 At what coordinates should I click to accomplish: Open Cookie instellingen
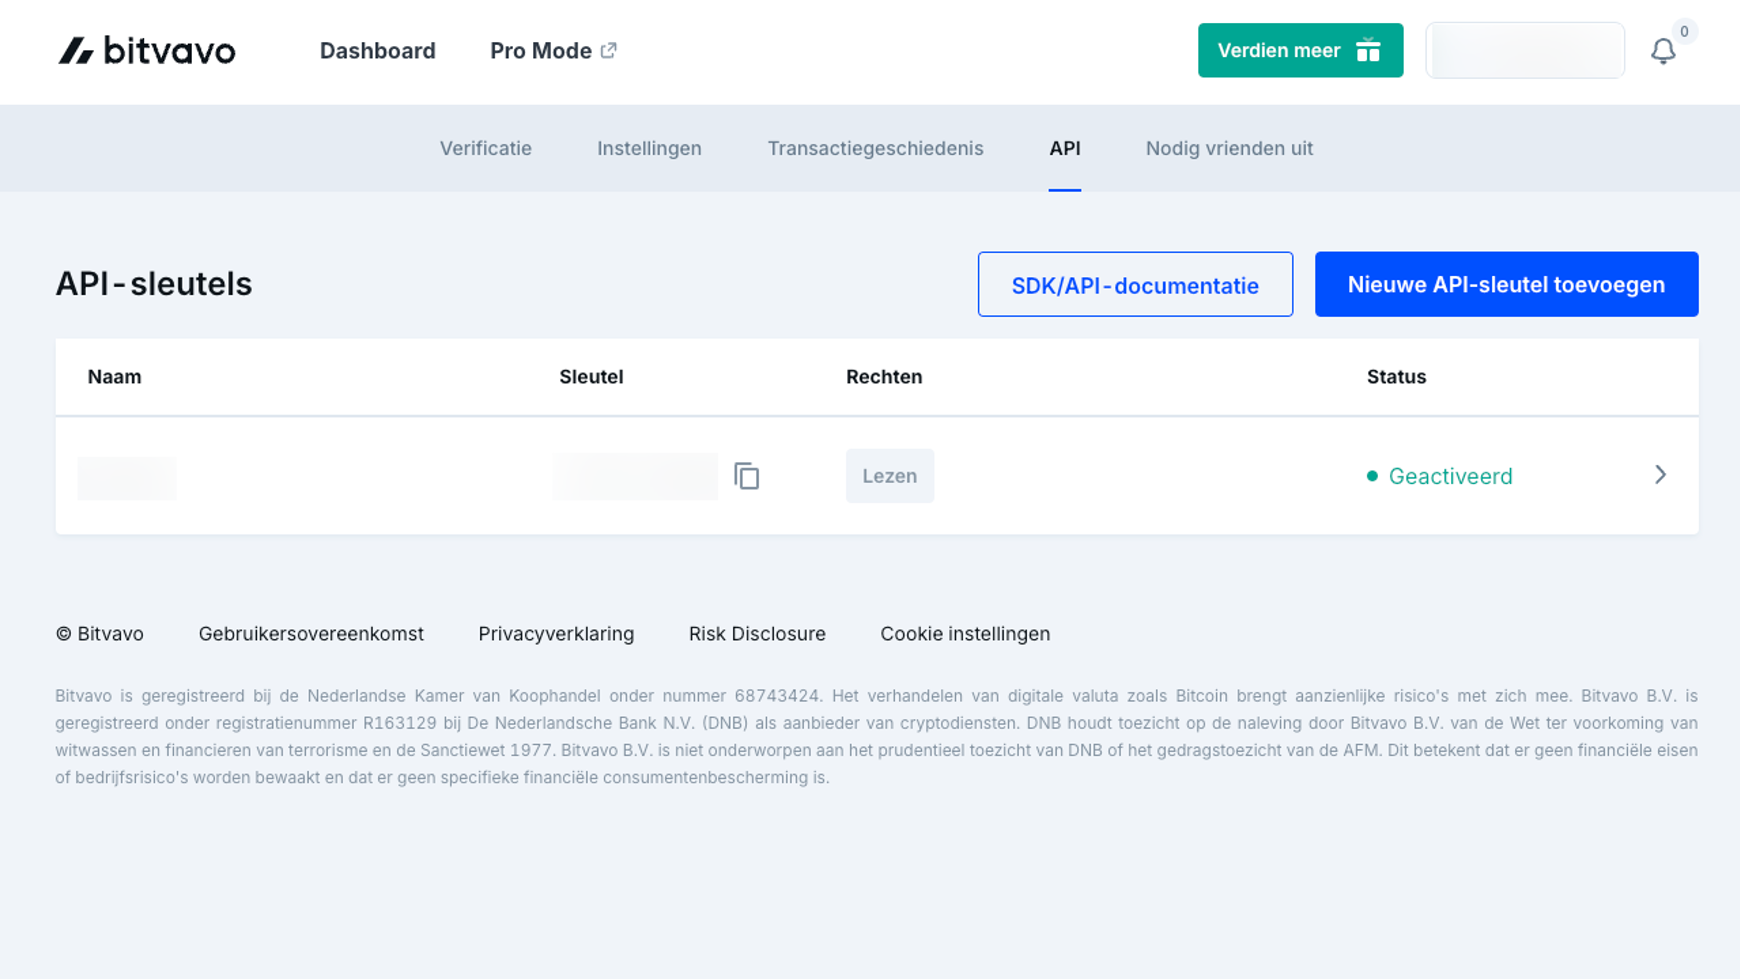coord(964,633)
